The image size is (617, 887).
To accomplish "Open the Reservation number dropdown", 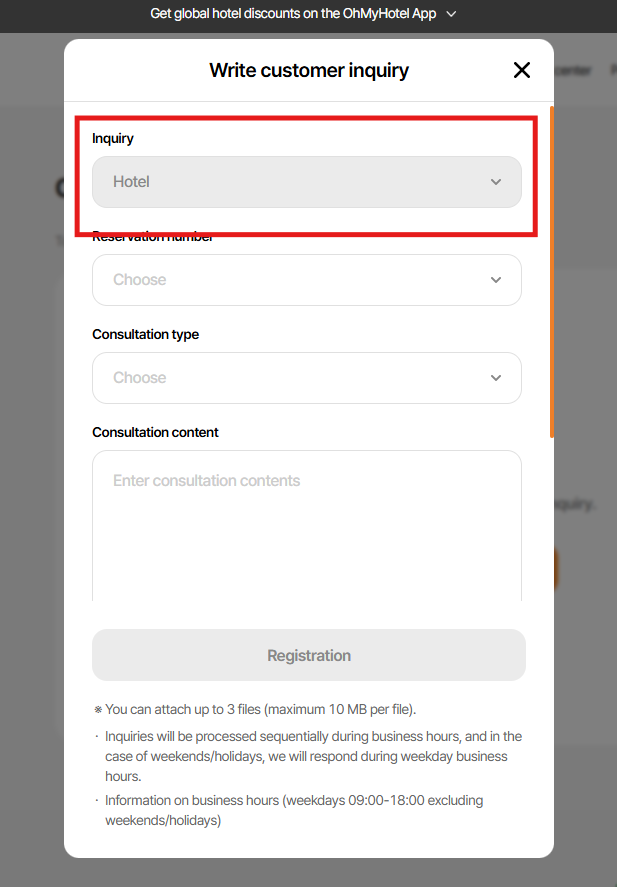I will (x=306, y=280).
